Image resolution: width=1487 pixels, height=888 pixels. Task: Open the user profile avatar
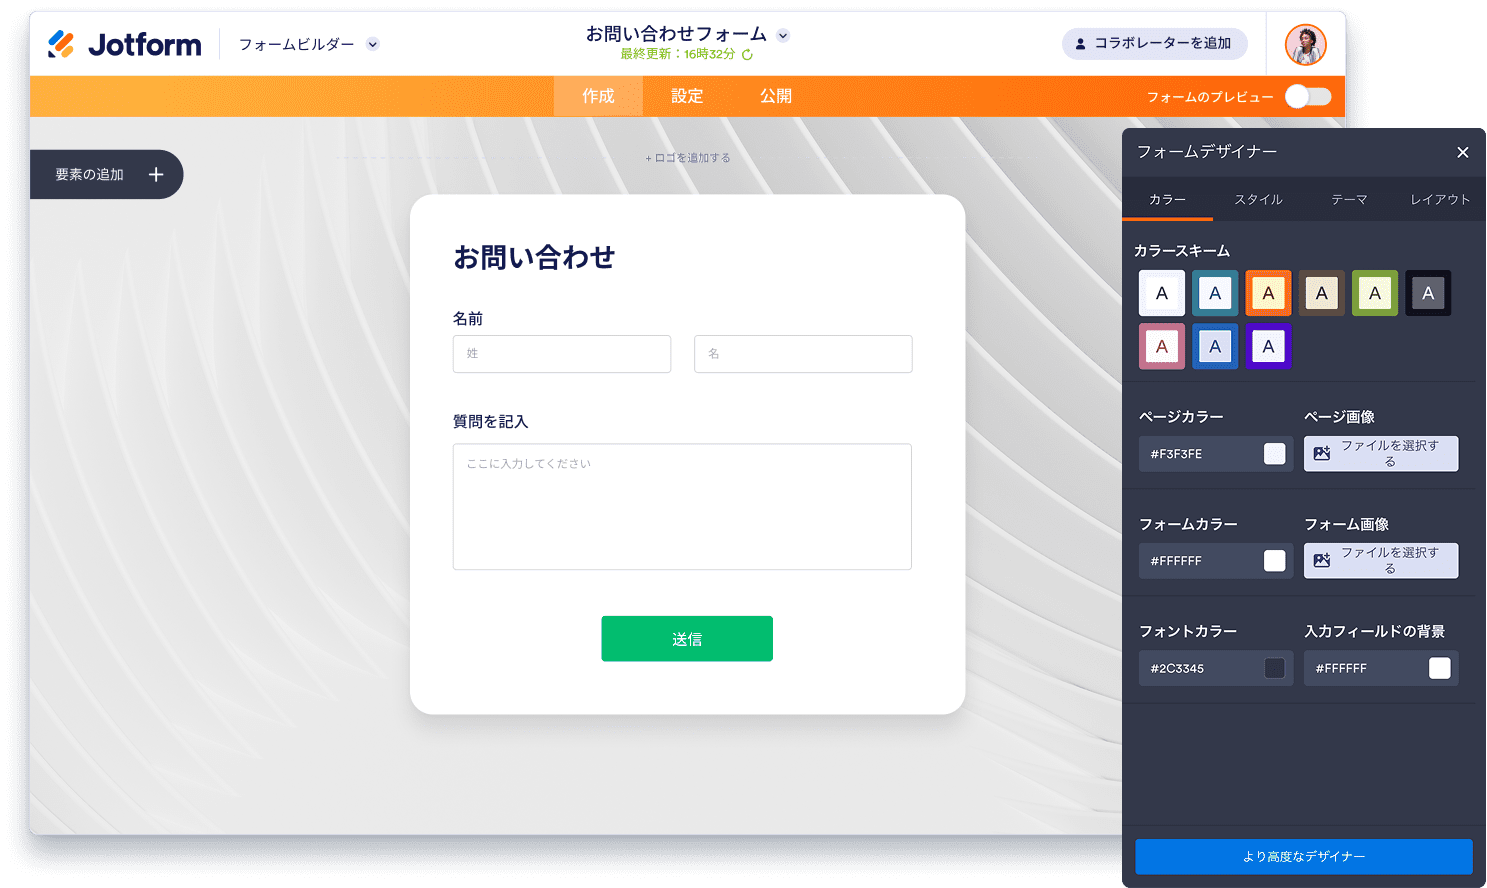coord(1305,44)
